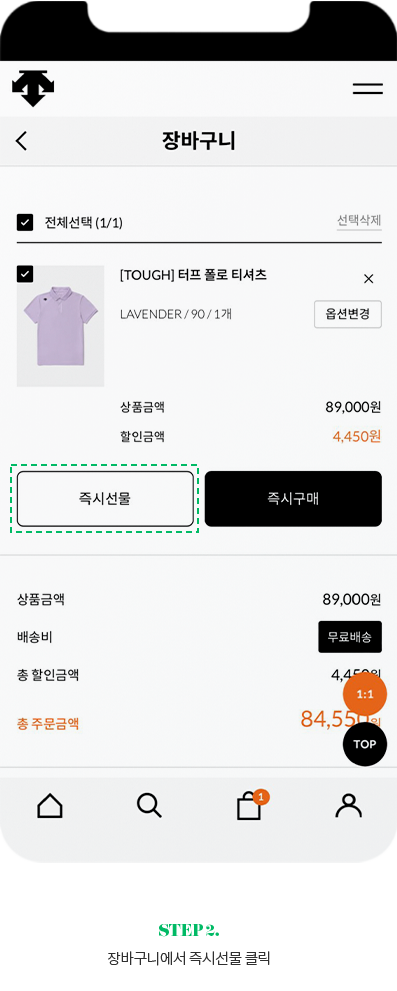Image resolution: width=397 pixels, height=991 pixels.
Task: Remove the item with the X icon
Action: click(369, 279)
